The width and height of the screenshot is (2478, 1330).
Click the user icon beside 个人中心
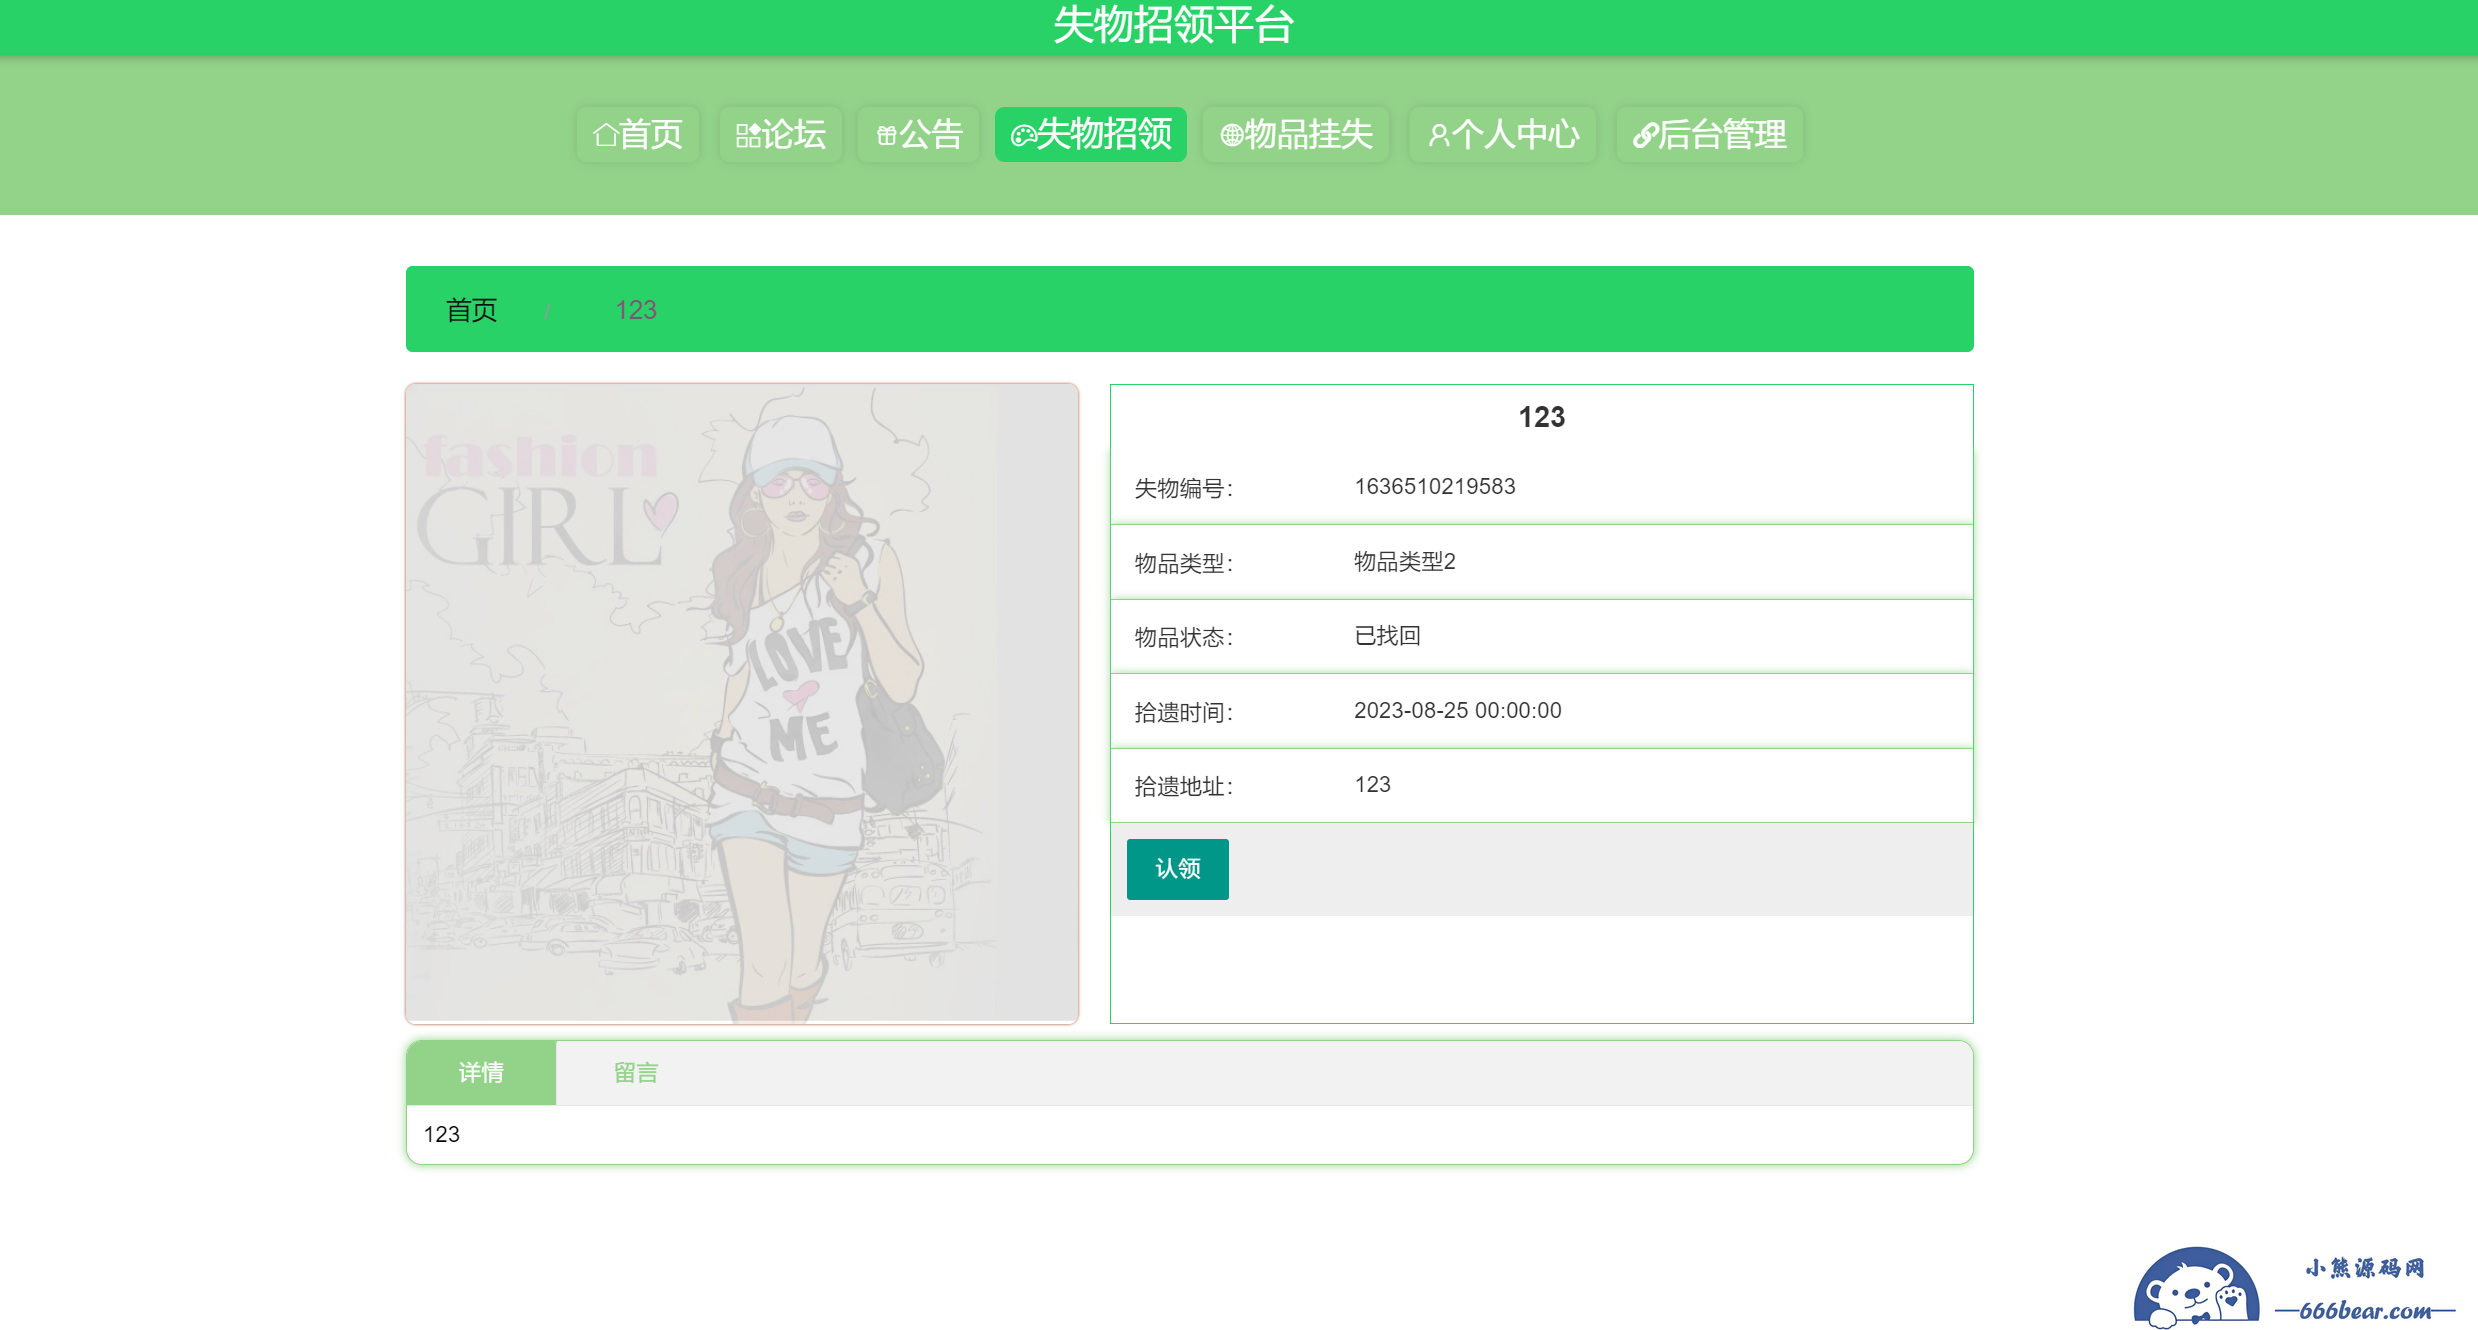pyautogui.click(x=1438, y=135)
